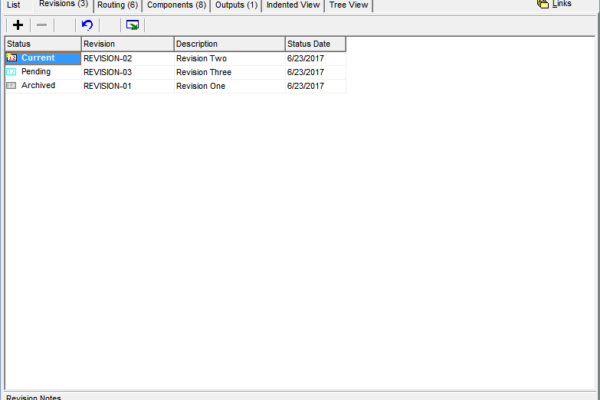This screenshot has height=400, width=600.
Task: Click the Links folder icon
Action: 543,4
